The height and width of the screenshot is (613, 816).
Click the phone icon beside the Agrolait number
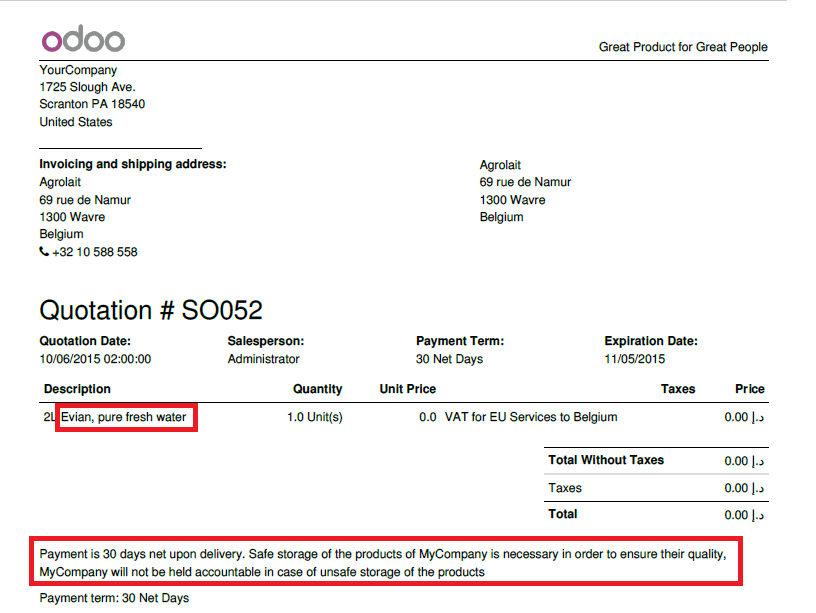(x=44, y=252)
